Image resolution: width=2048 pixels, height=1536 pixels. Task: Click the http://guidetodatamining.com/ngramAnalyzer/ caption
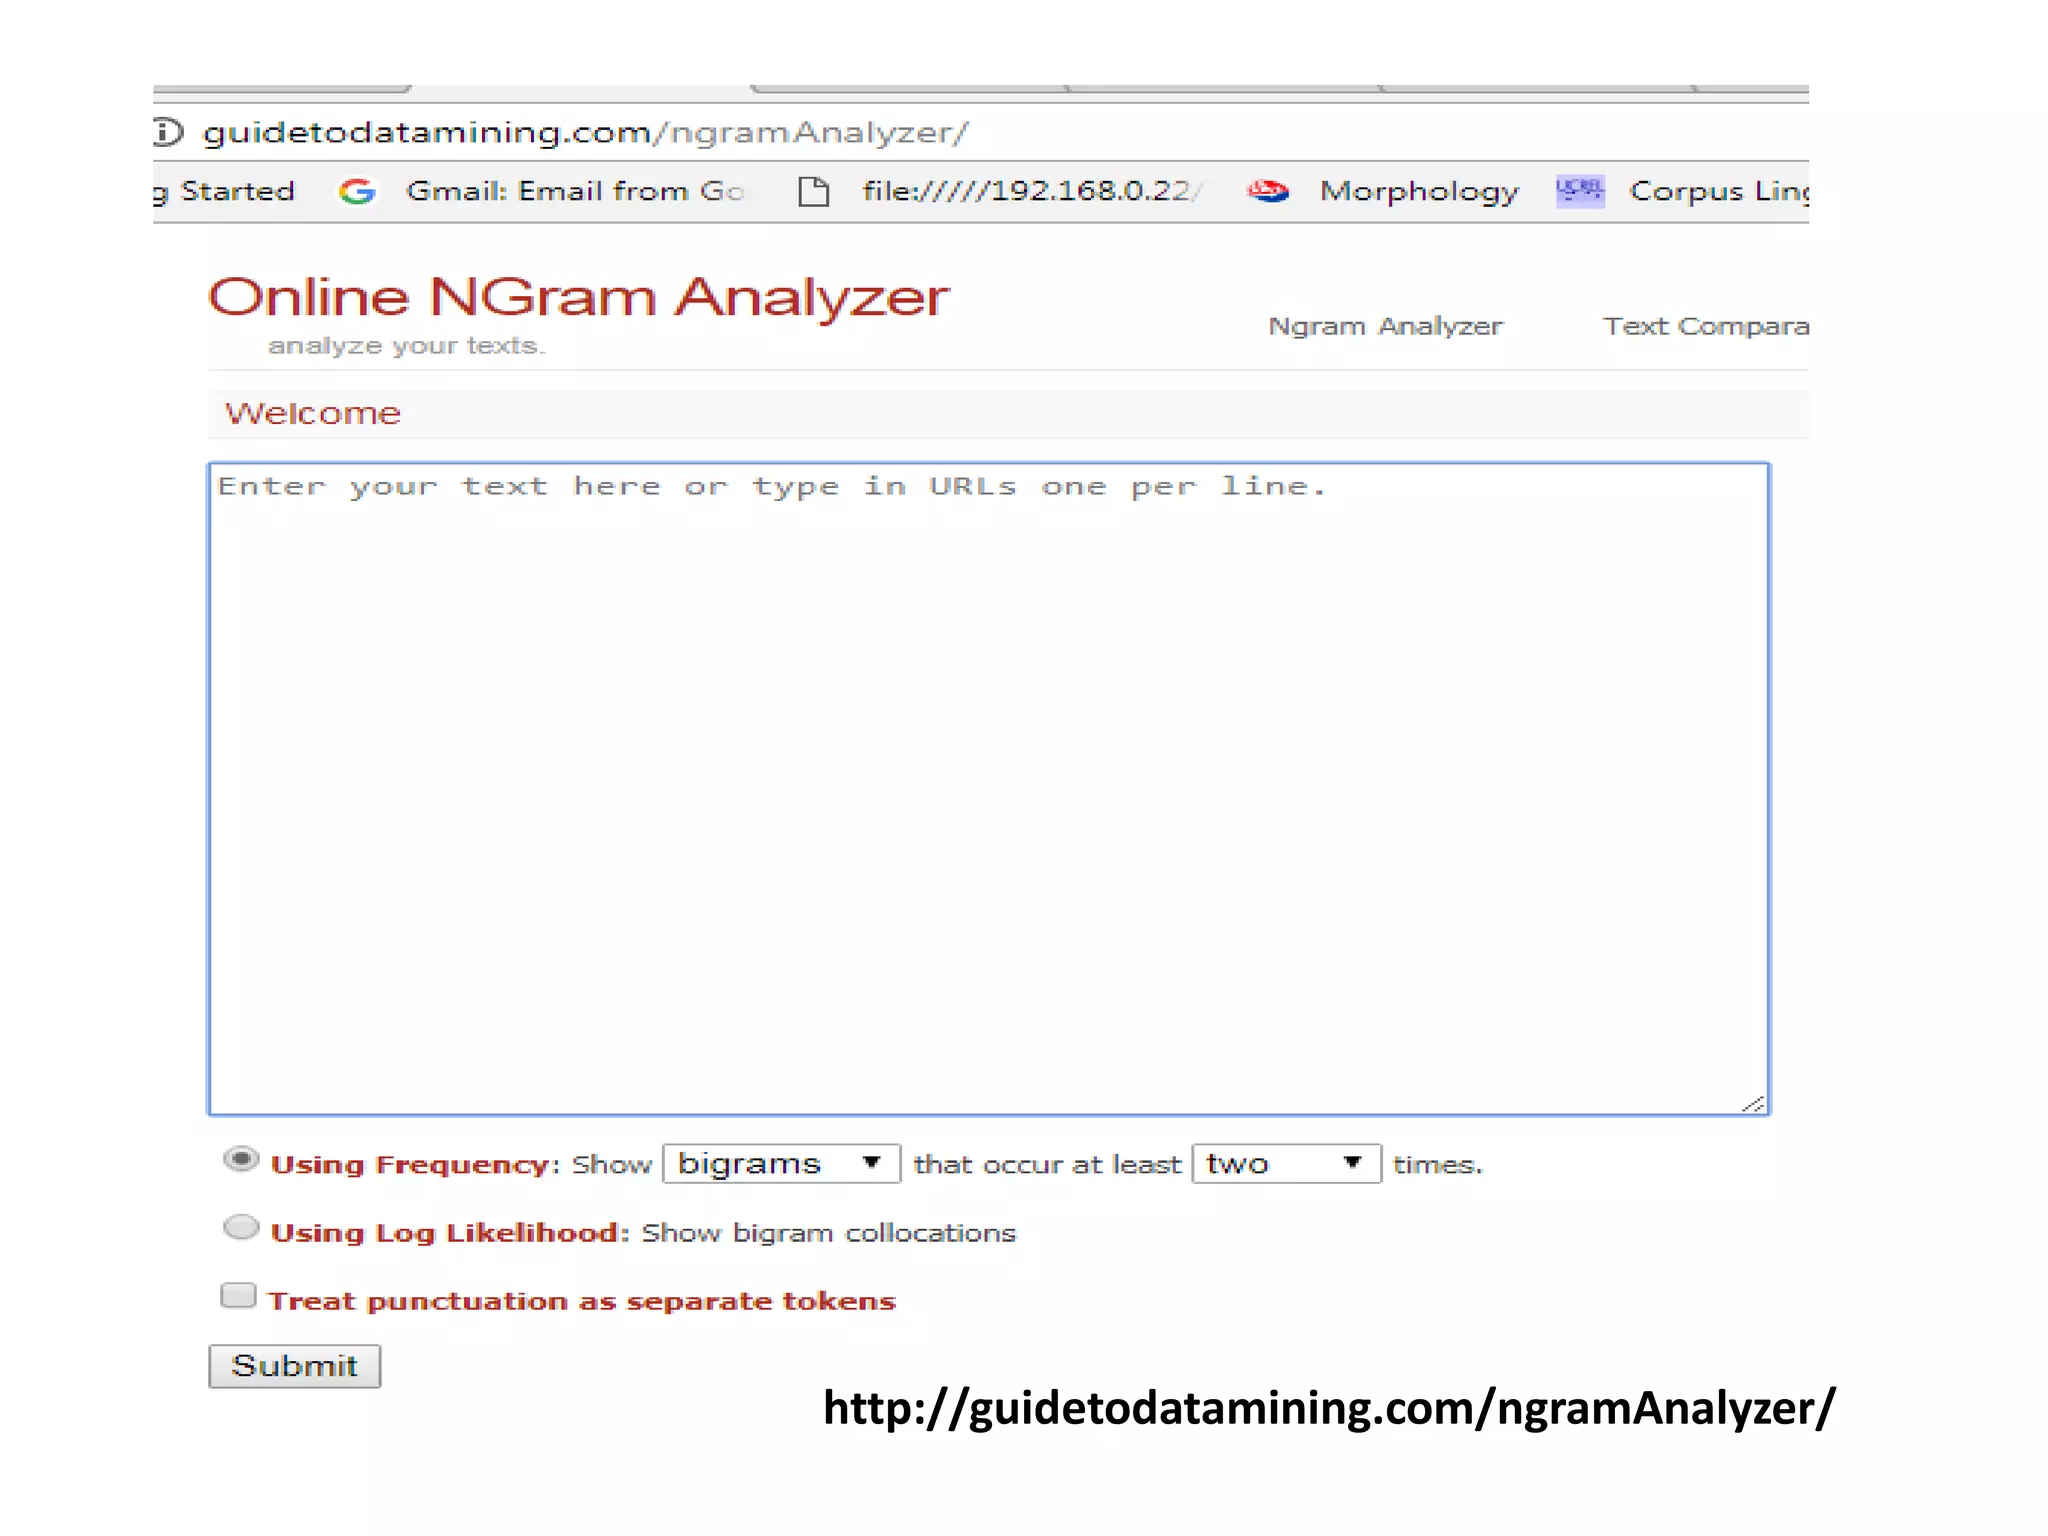pos(1329,1408)
